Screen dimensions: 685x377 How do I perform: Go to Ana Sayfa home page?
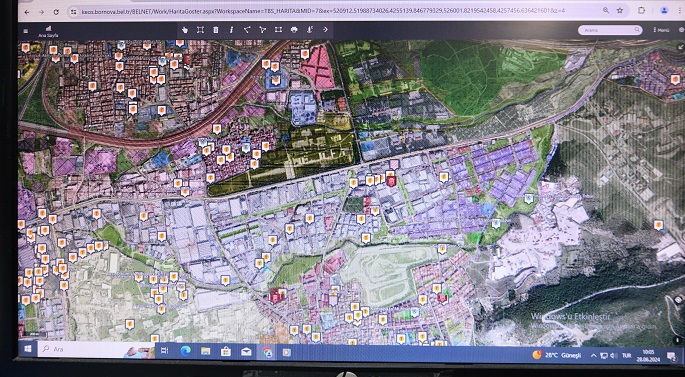(48, 31)
